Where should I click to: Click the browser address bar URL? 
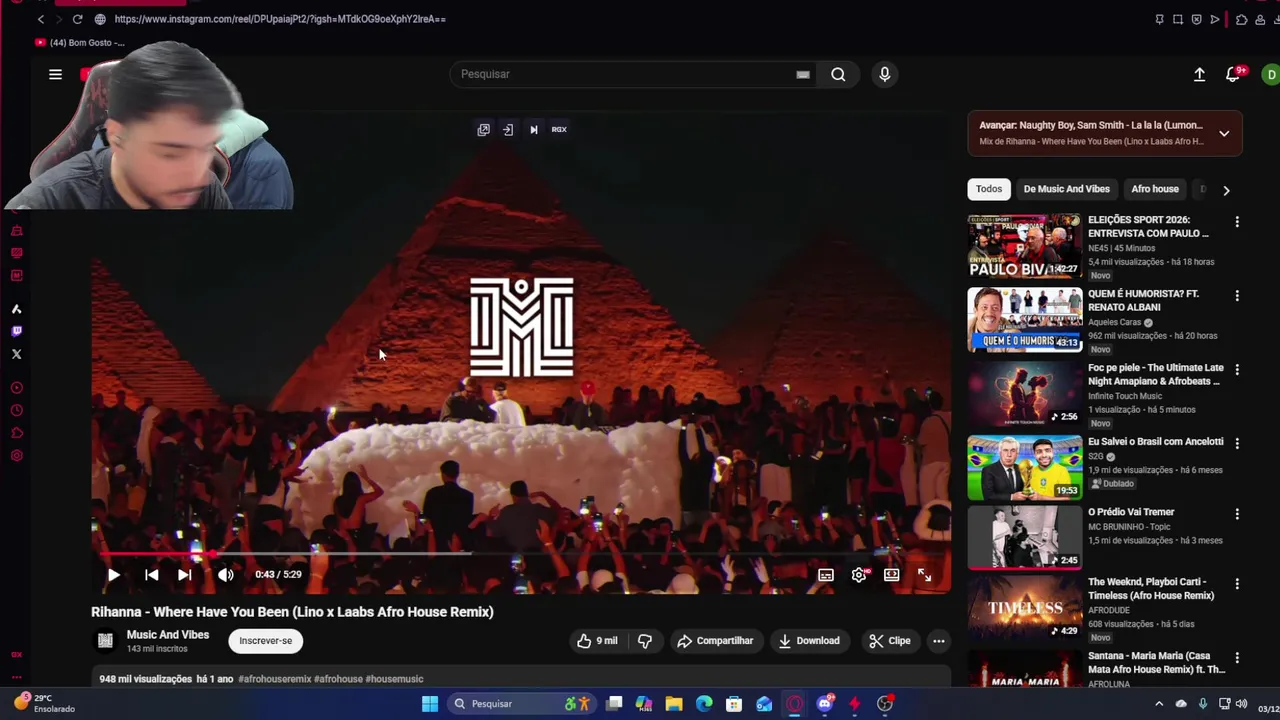click(x=280, y=19)
